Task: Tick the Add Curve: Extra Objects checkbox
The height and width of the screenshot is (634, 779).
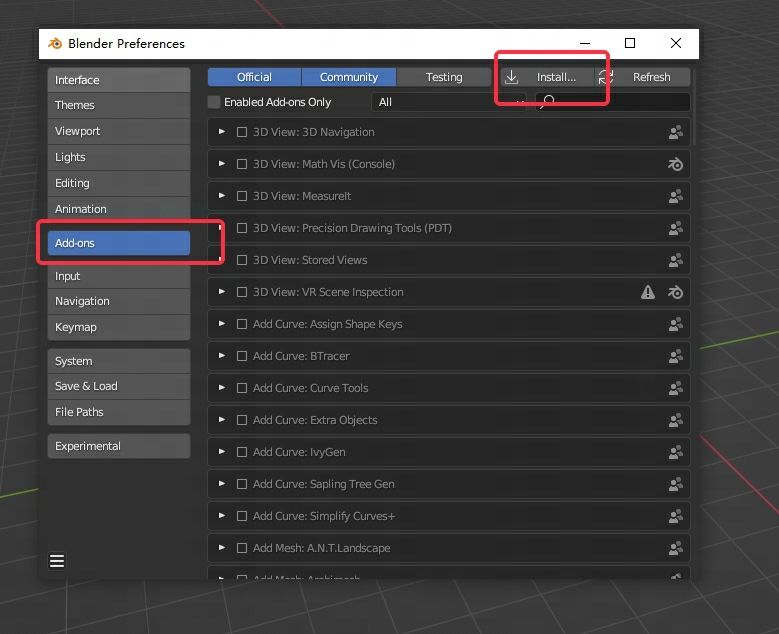Action: tap(242, 420)
